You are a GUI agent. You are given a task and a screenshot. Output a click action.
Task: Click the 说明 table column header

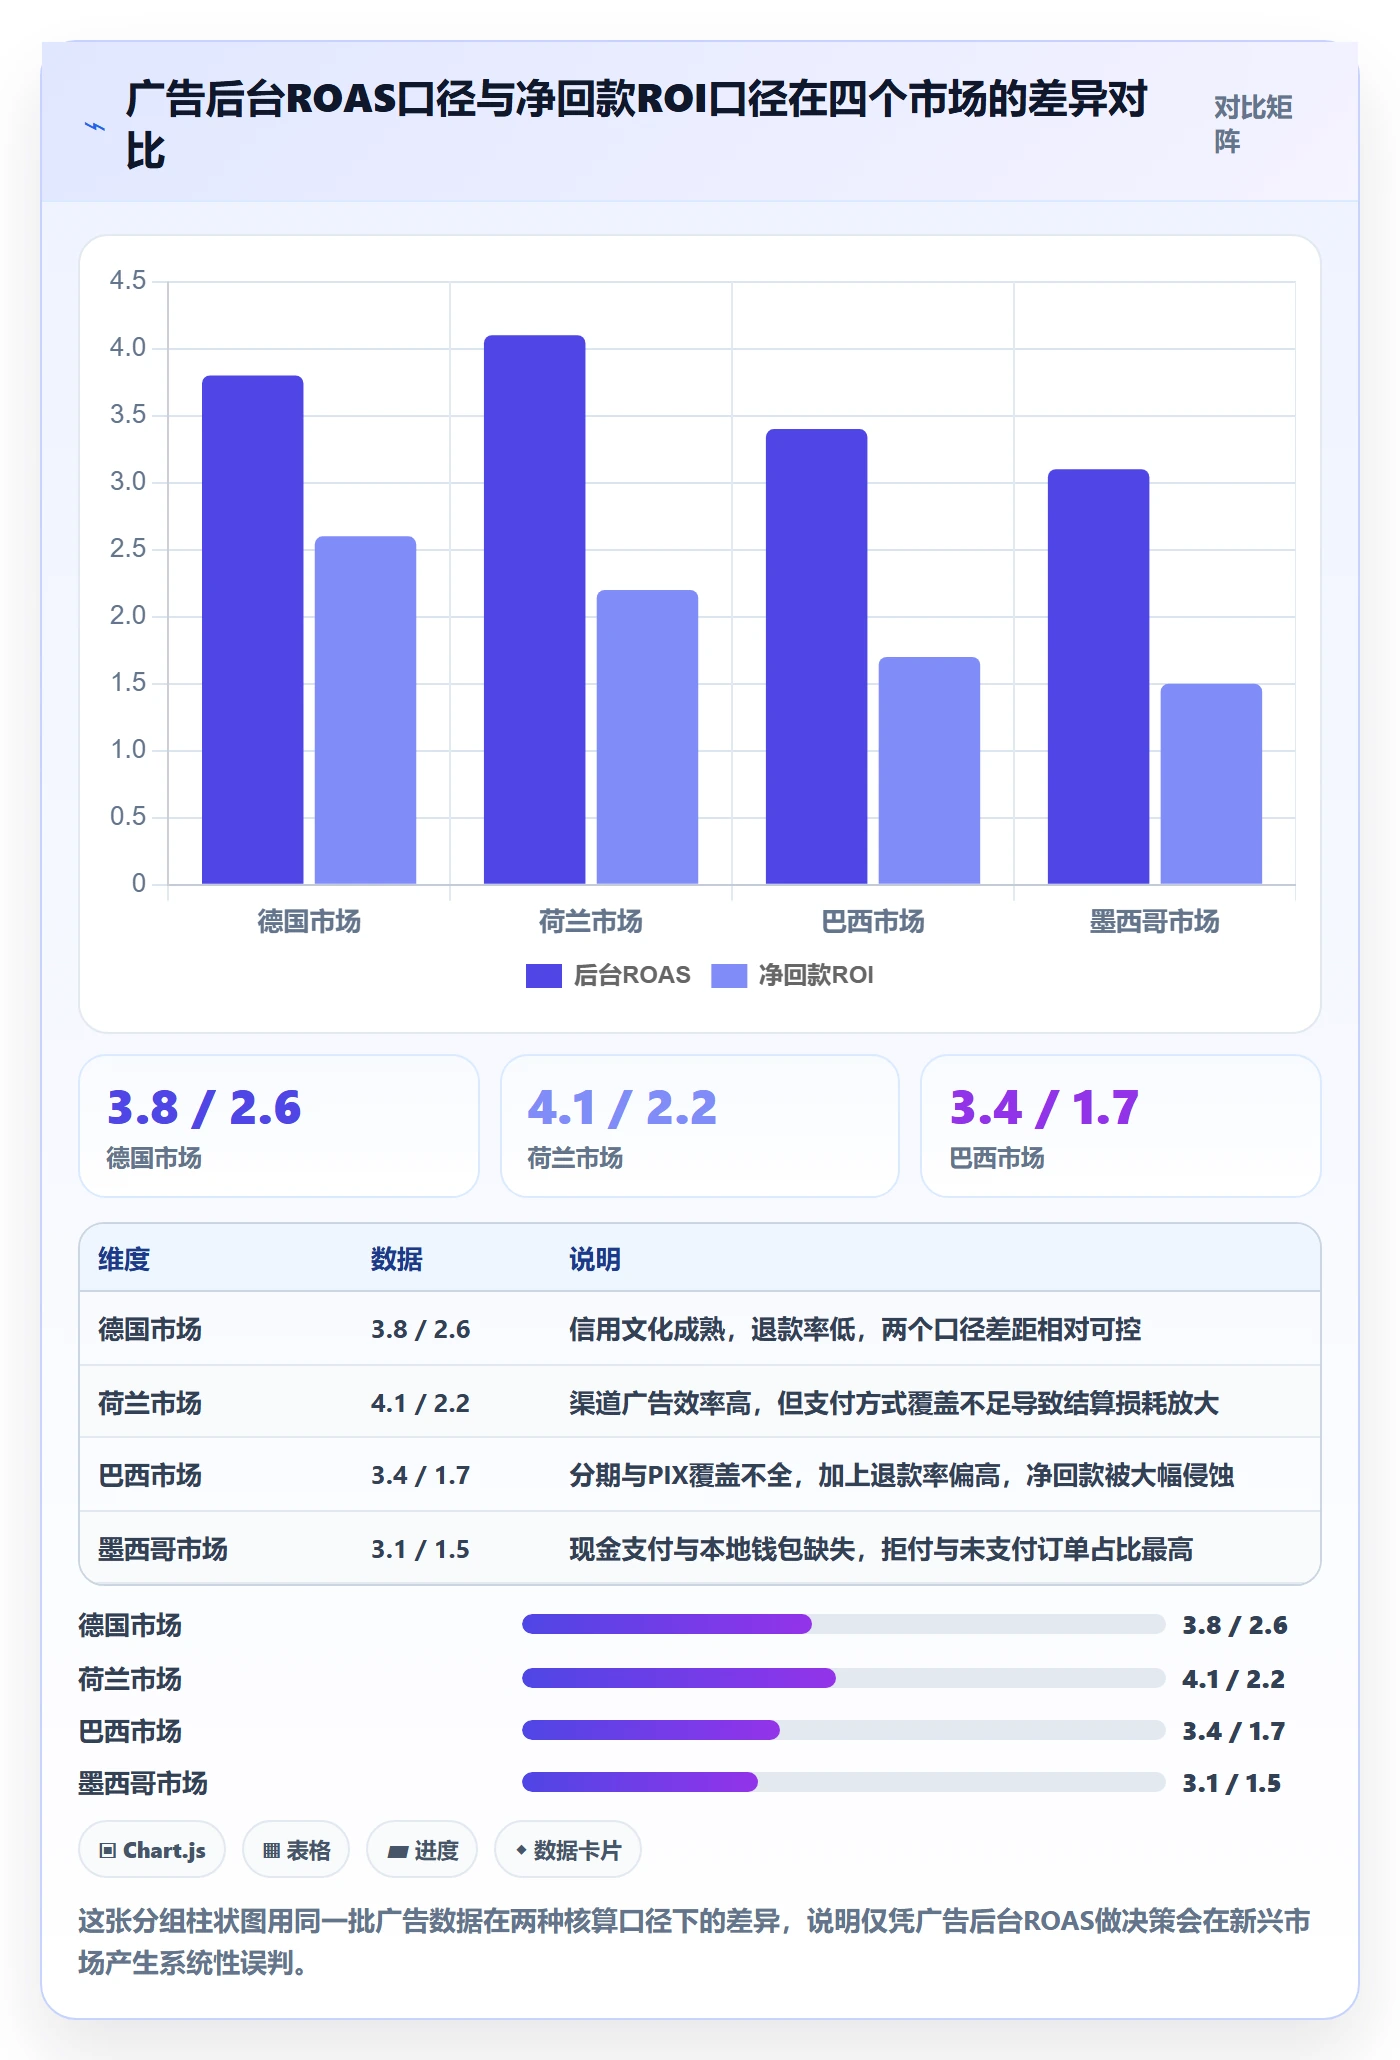click(595, 1259)
